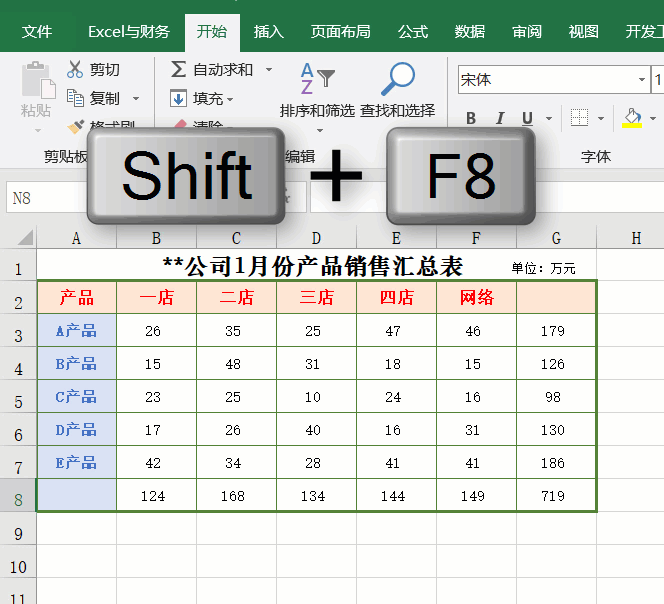The height and width of the screenshot is (604, 664).
Task: Toggle Italic formatting
Action: tap(500, 119)
